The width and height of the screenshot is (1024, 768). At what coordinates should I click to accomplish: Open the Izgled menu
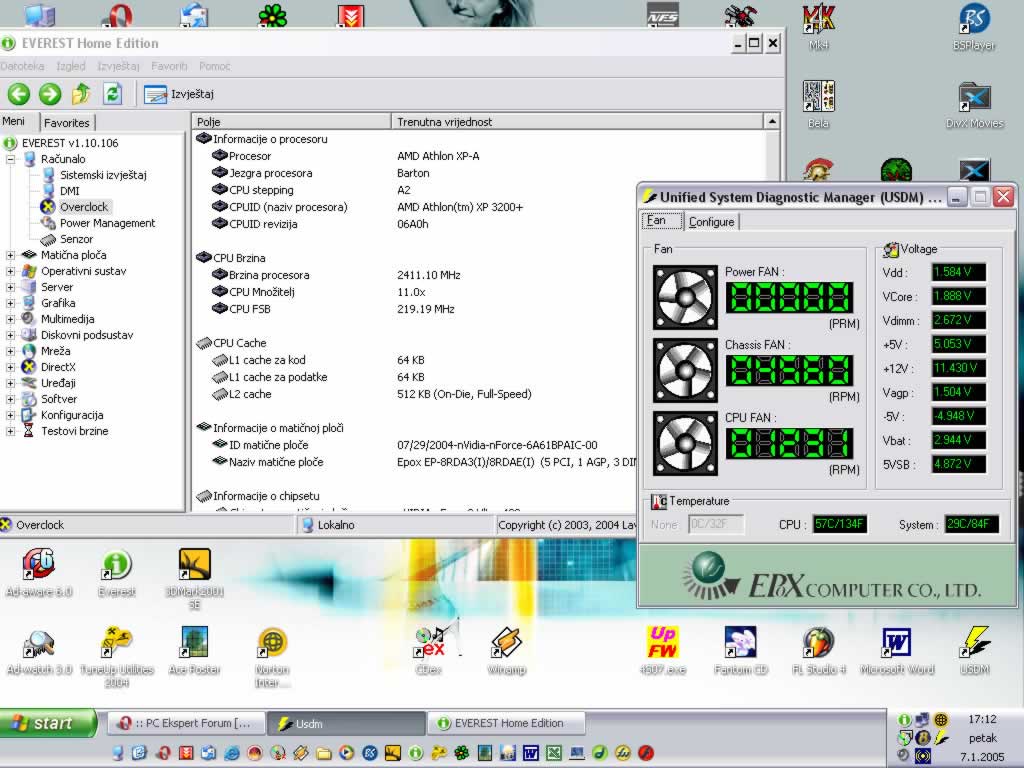[x=71, y=66]
